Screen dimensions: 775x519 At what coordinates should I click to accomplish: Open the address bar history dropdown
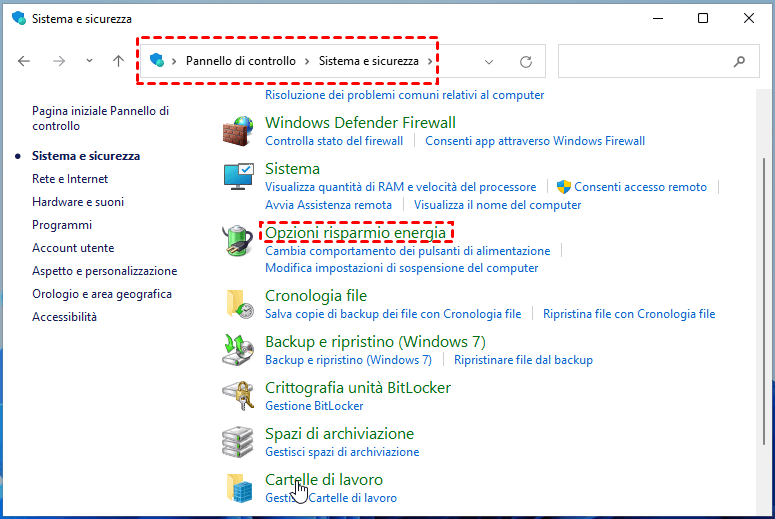(489, 62)
